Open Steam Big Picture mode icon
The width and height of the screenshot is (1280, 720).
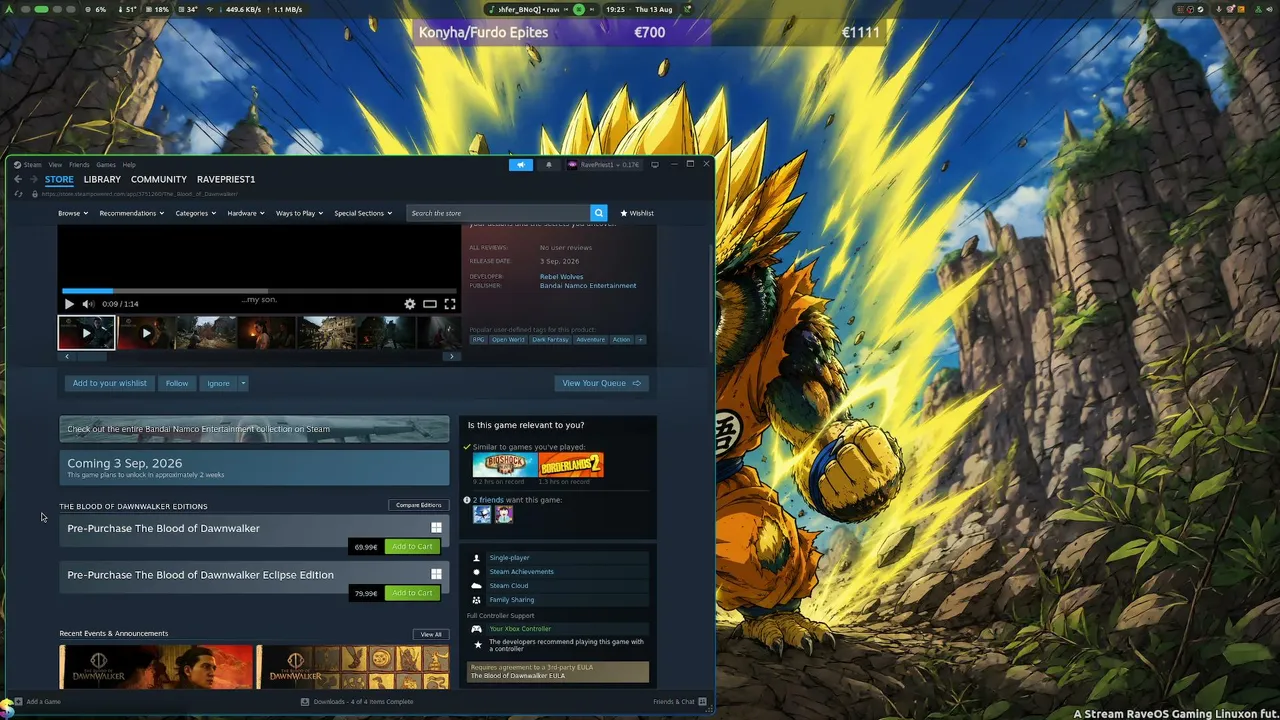tap(655, 164)
